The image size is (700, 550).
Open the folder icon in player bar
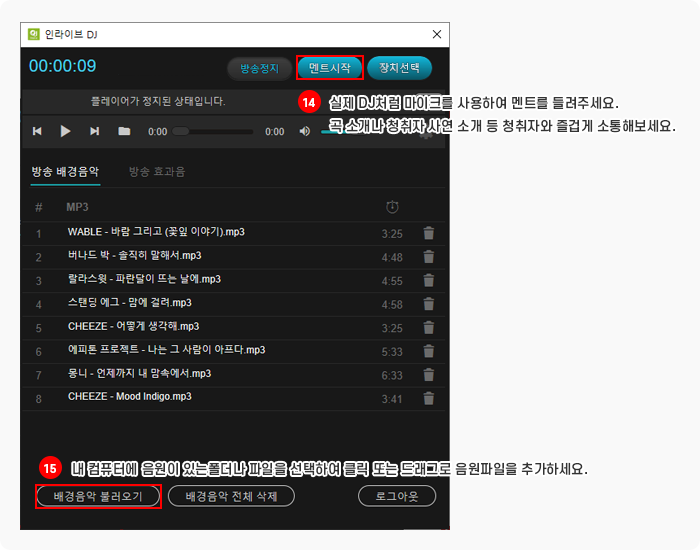coord(124,131)
